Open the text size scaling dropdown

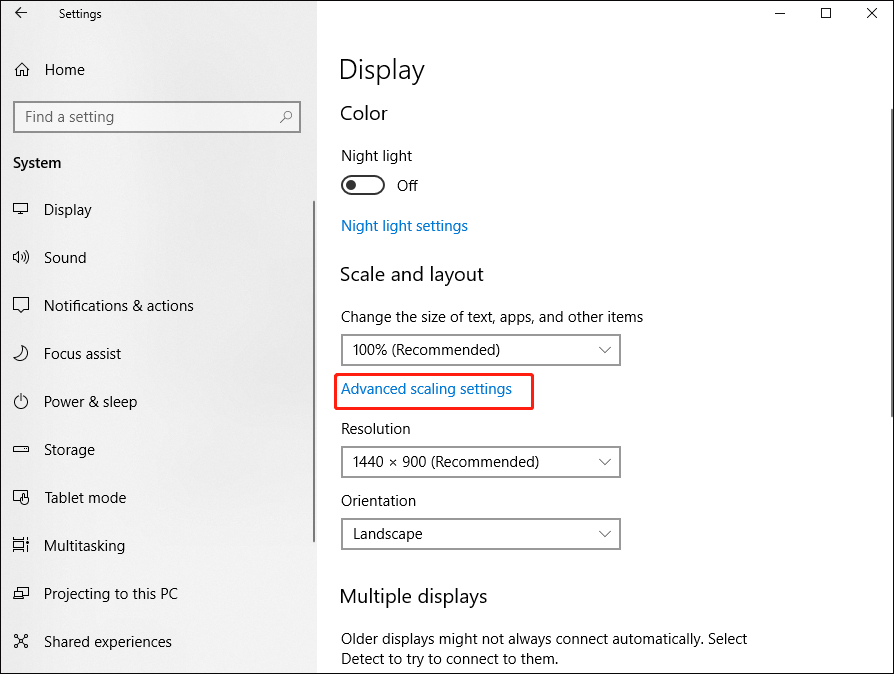point(481,350)
